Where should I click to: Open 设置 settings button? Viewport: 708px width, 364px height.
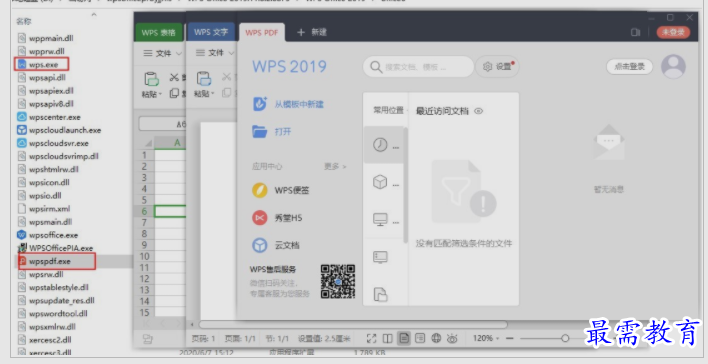click(497, 66)
